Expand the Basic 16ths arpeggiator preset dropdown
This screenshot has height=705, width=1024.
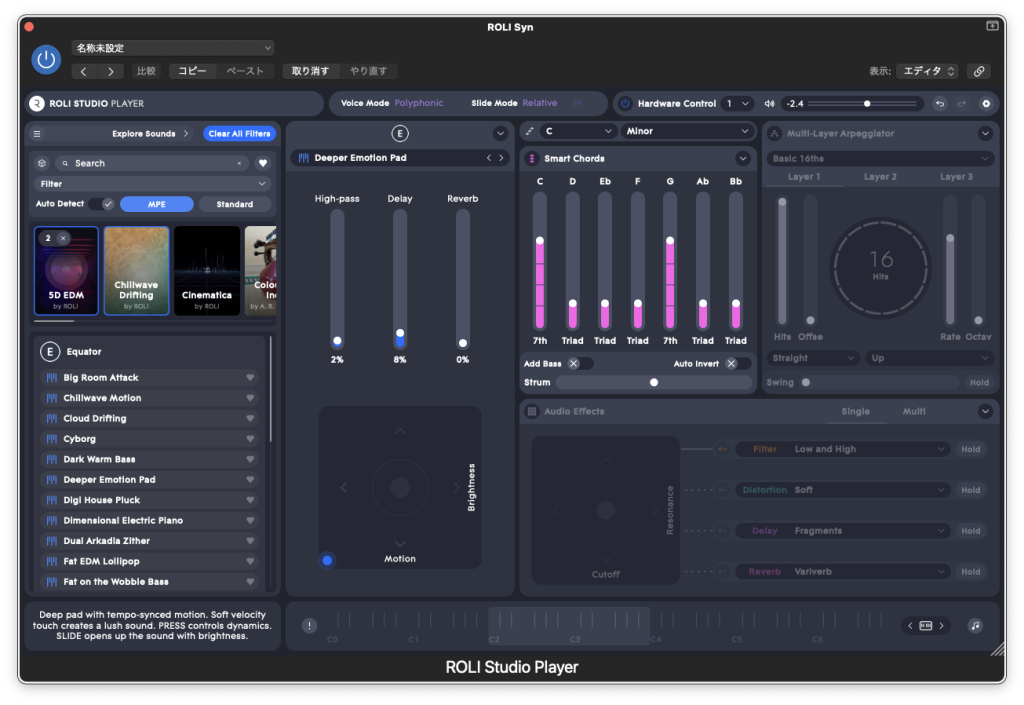(x=880, y=159)
